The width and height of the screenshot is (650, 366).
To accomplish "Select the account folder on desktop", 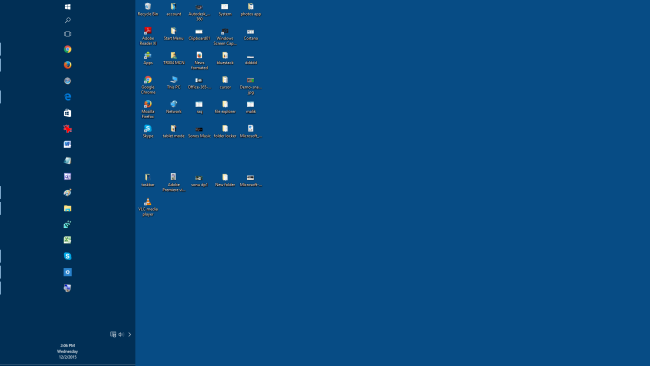I will [x=174, y=10].
